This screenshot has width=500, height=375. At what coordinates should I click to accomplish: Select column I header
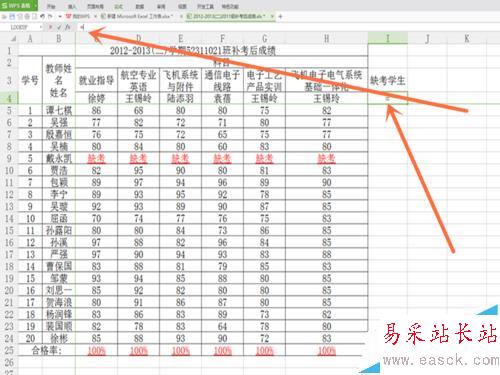pyautogui.click(x=388, y=39)
